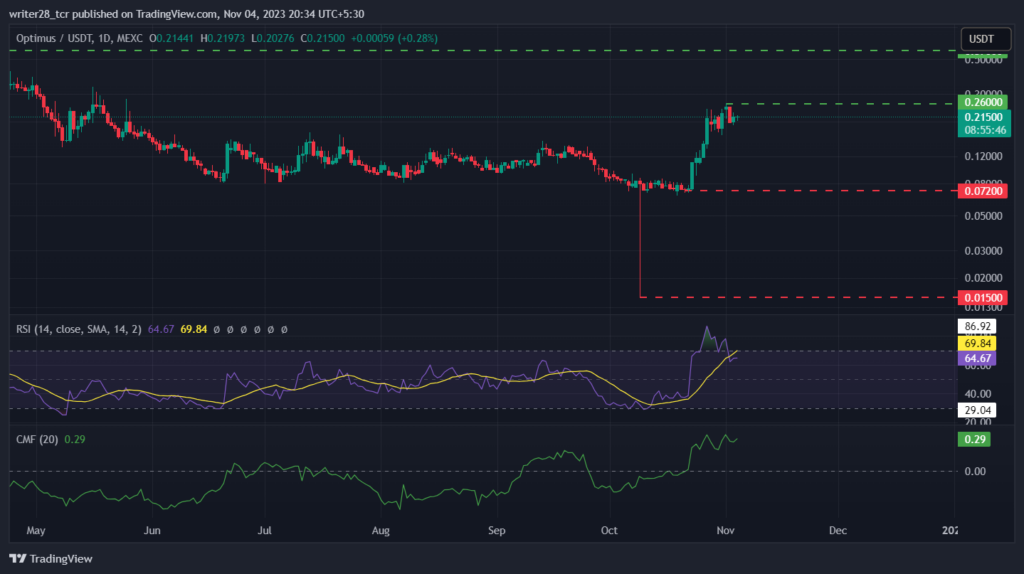The image size is (1024, 574).
Task: Click the Sep label on time axis
Action: click(497, 530)
